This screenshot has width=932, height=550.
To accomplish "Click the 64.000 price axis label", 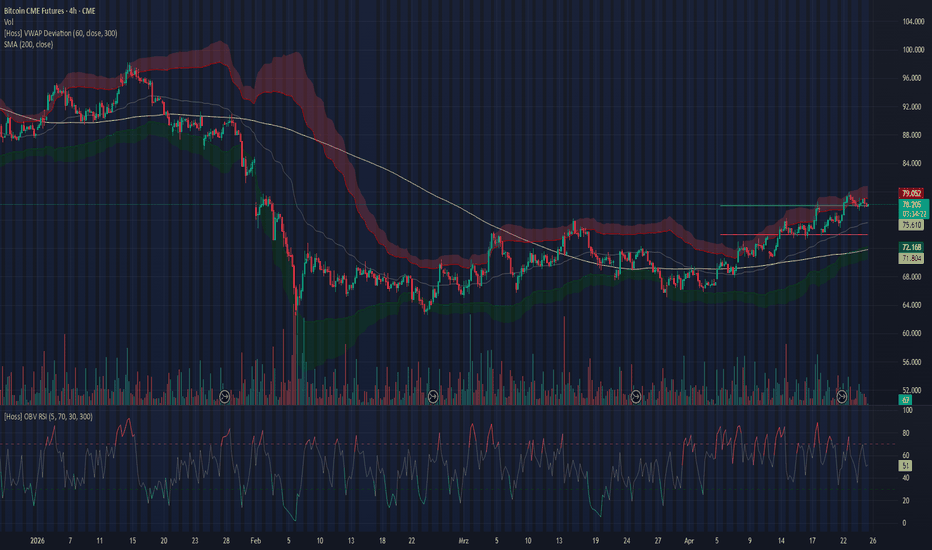I will 913,306.
